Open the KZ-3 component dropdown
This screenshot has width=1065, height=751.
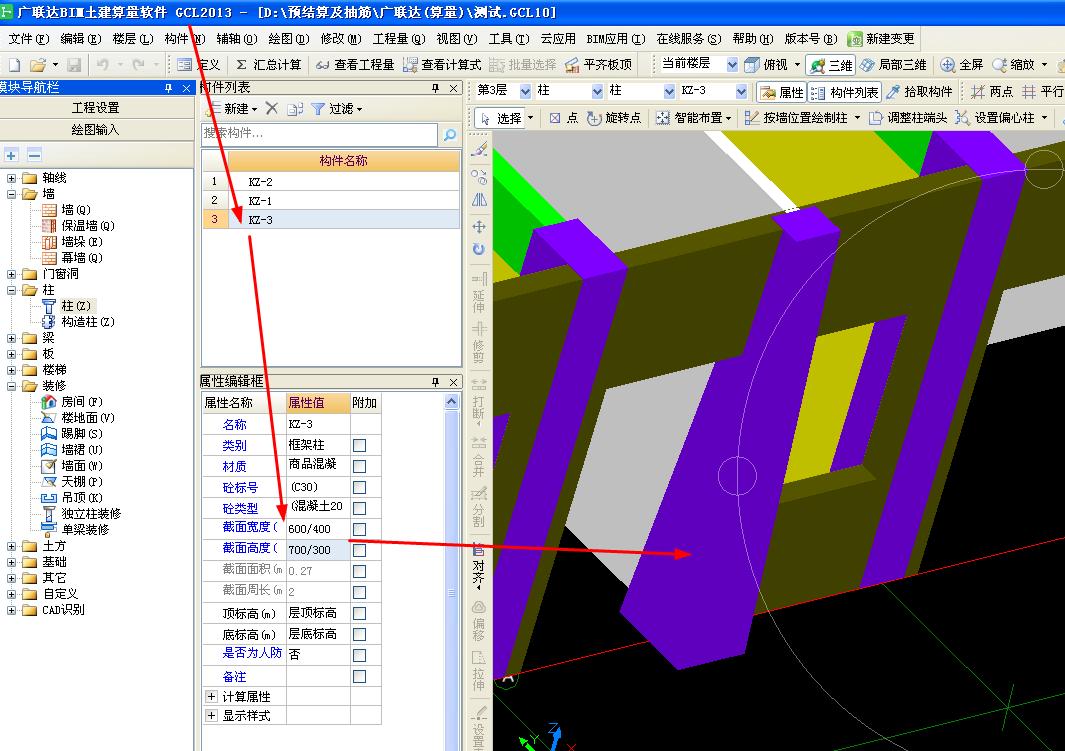741,91
